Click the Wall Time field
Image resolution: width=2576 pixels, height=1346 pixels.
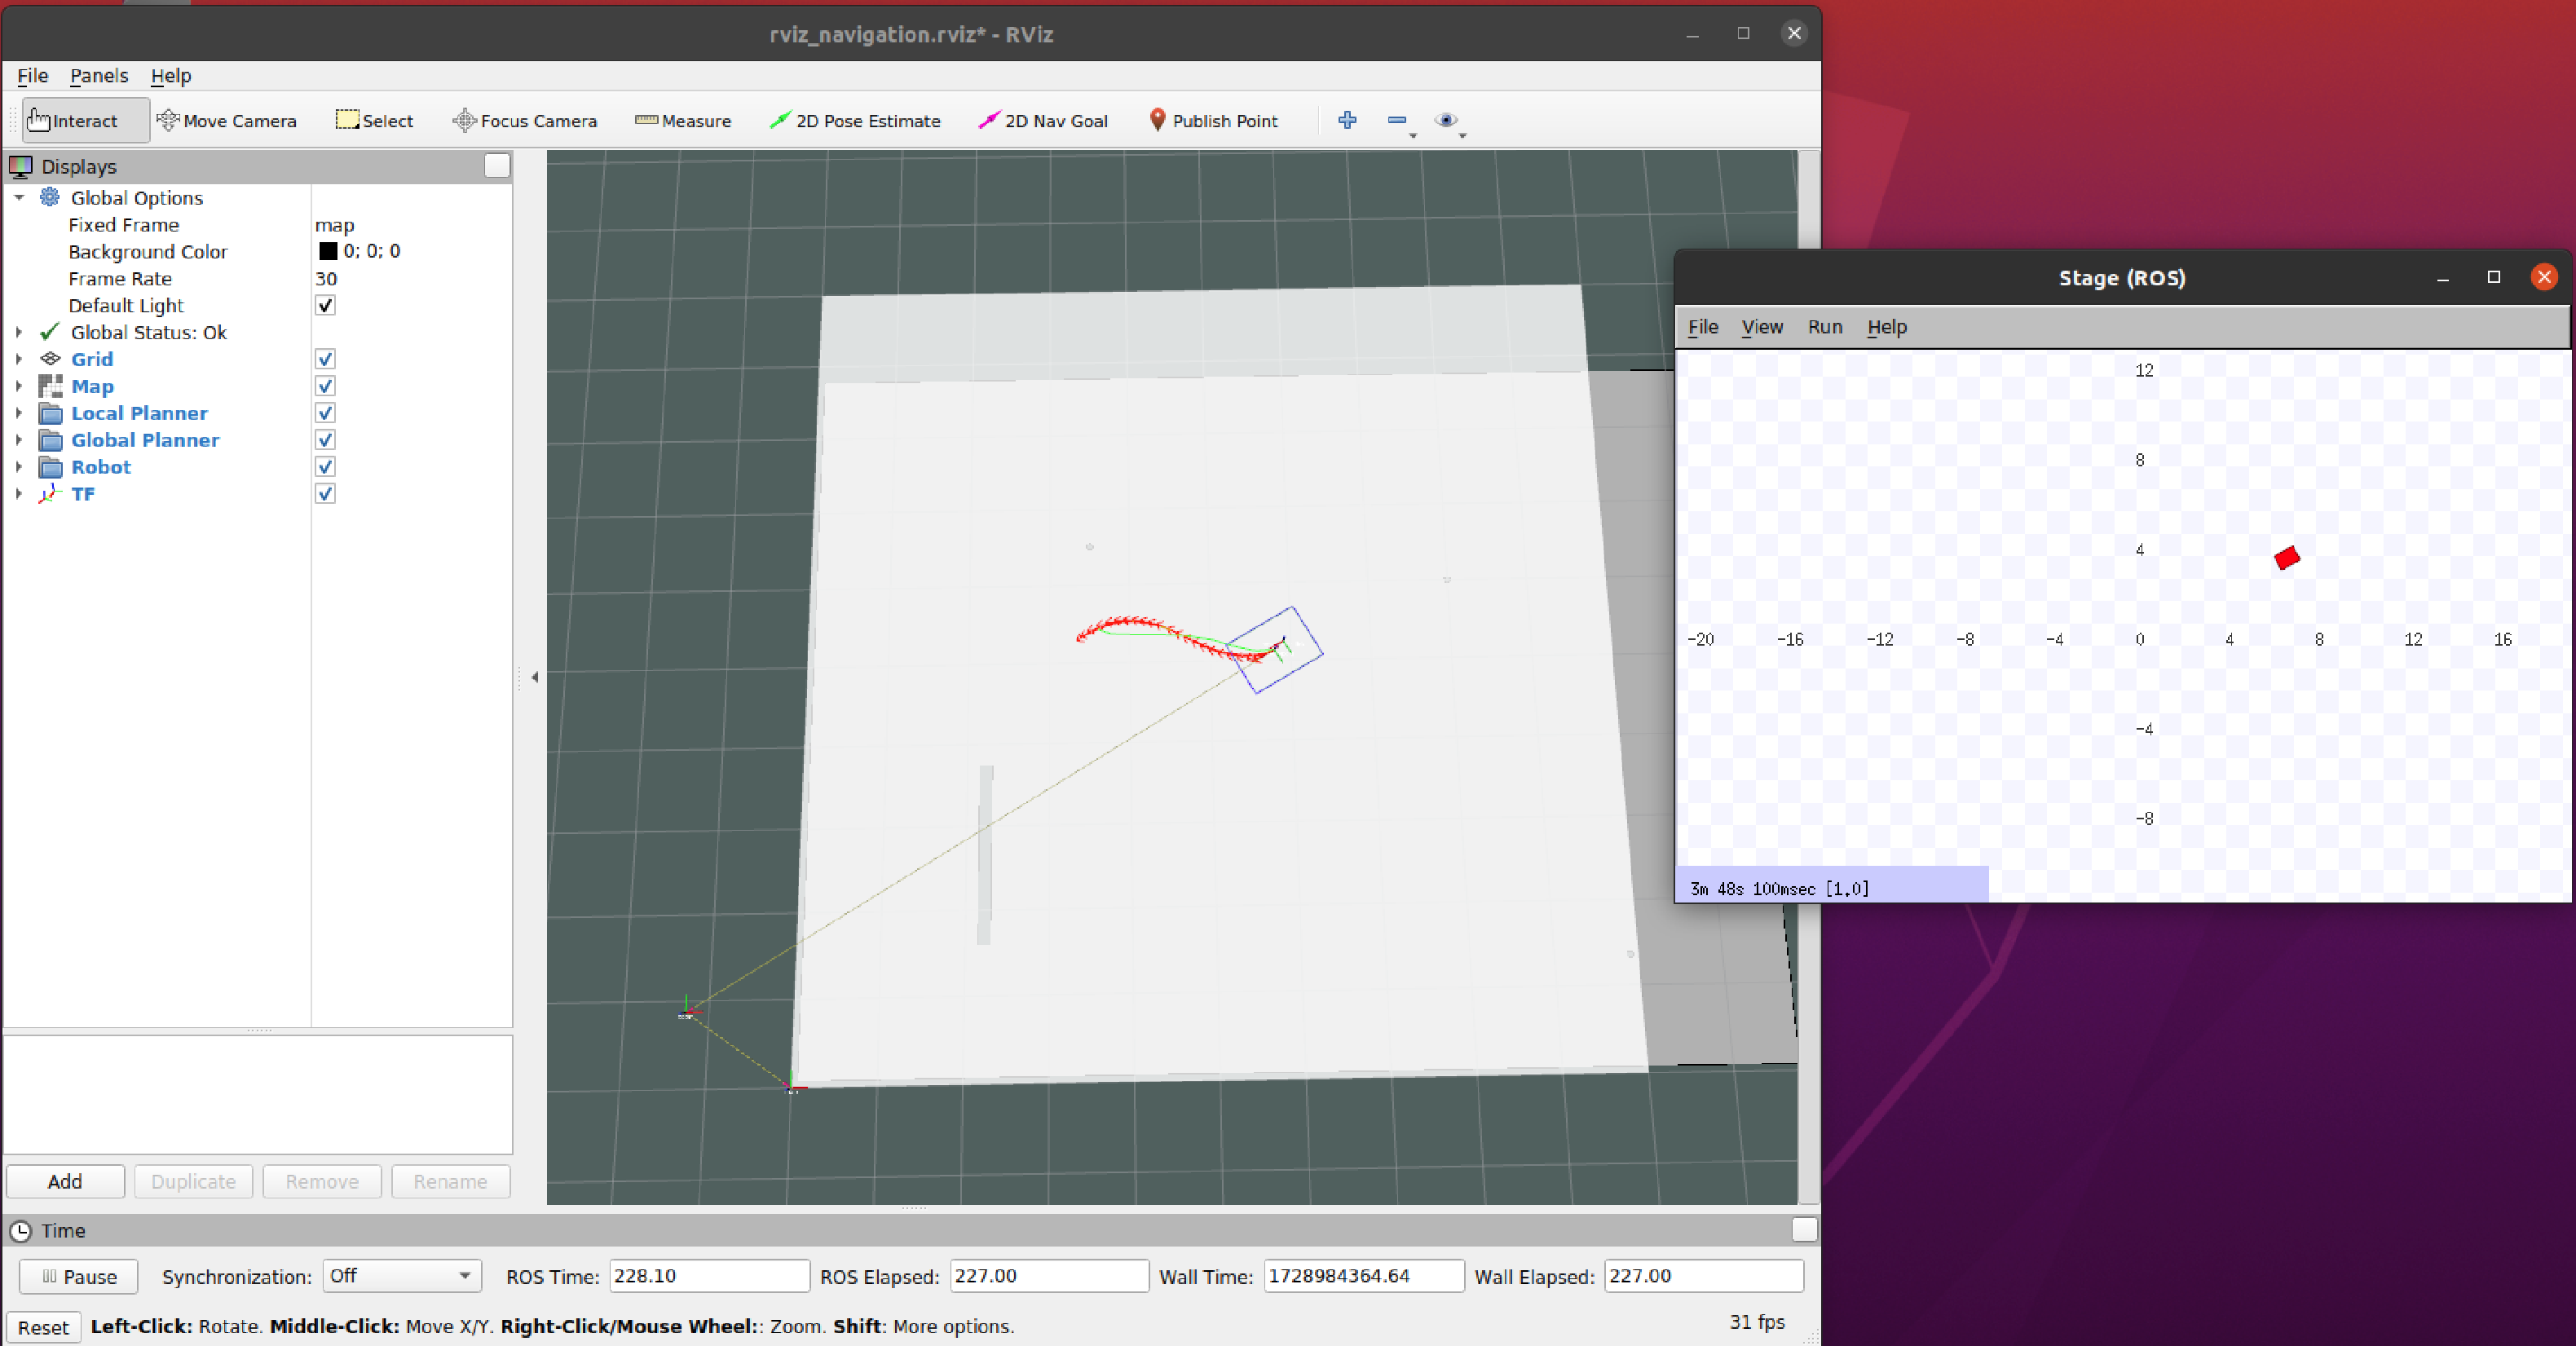click(x=1364, y=1276)
